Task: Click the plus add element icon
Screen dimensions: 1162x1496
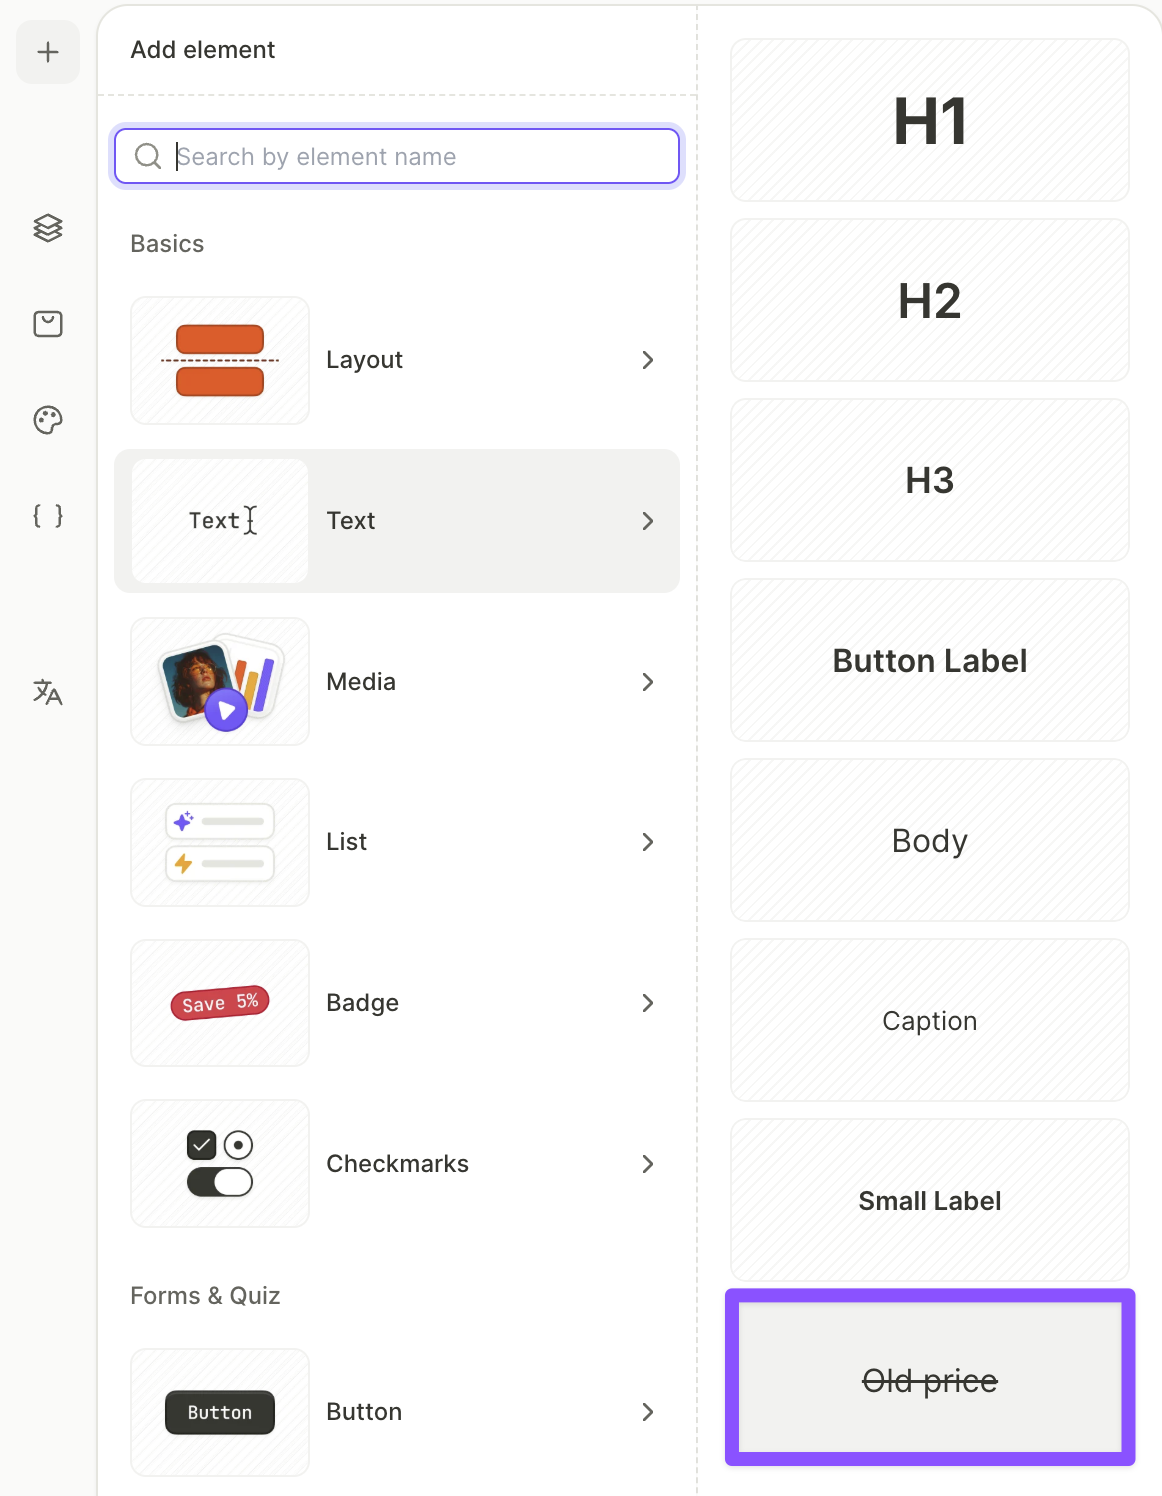Action: [x=48, y=52]
